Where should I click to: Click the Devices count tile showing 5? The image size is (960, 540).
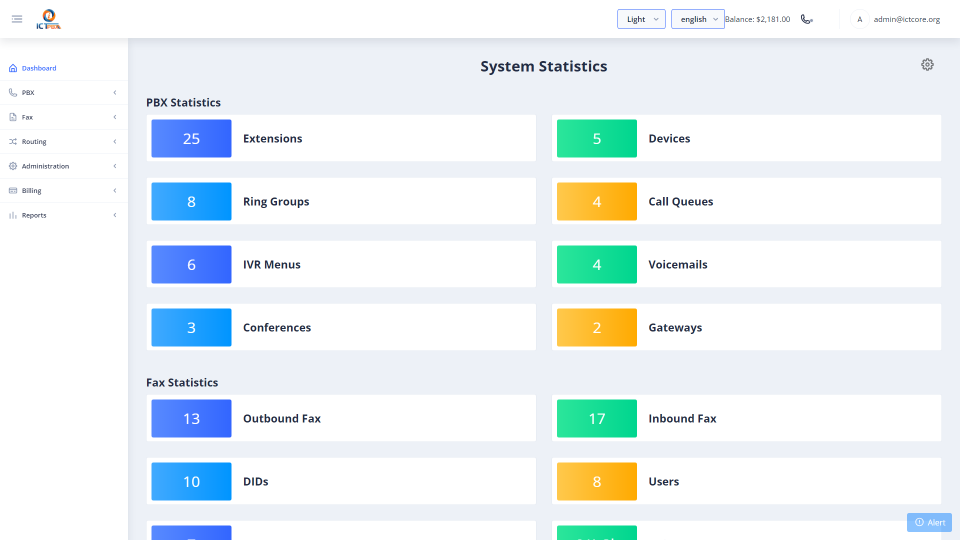pos(597,138)
